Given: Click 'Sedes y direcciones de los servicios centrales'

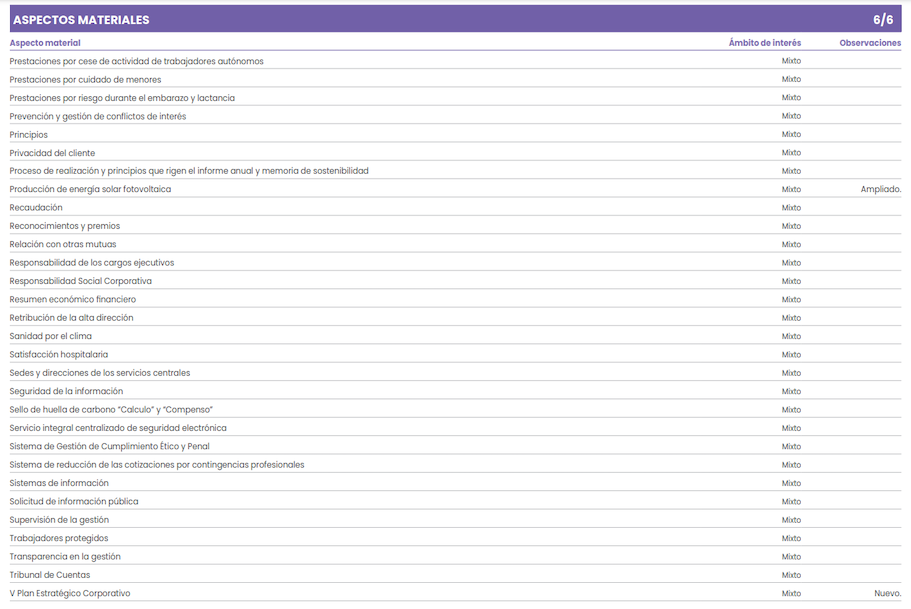Looking at the screenshot, I should coord(100,373).
